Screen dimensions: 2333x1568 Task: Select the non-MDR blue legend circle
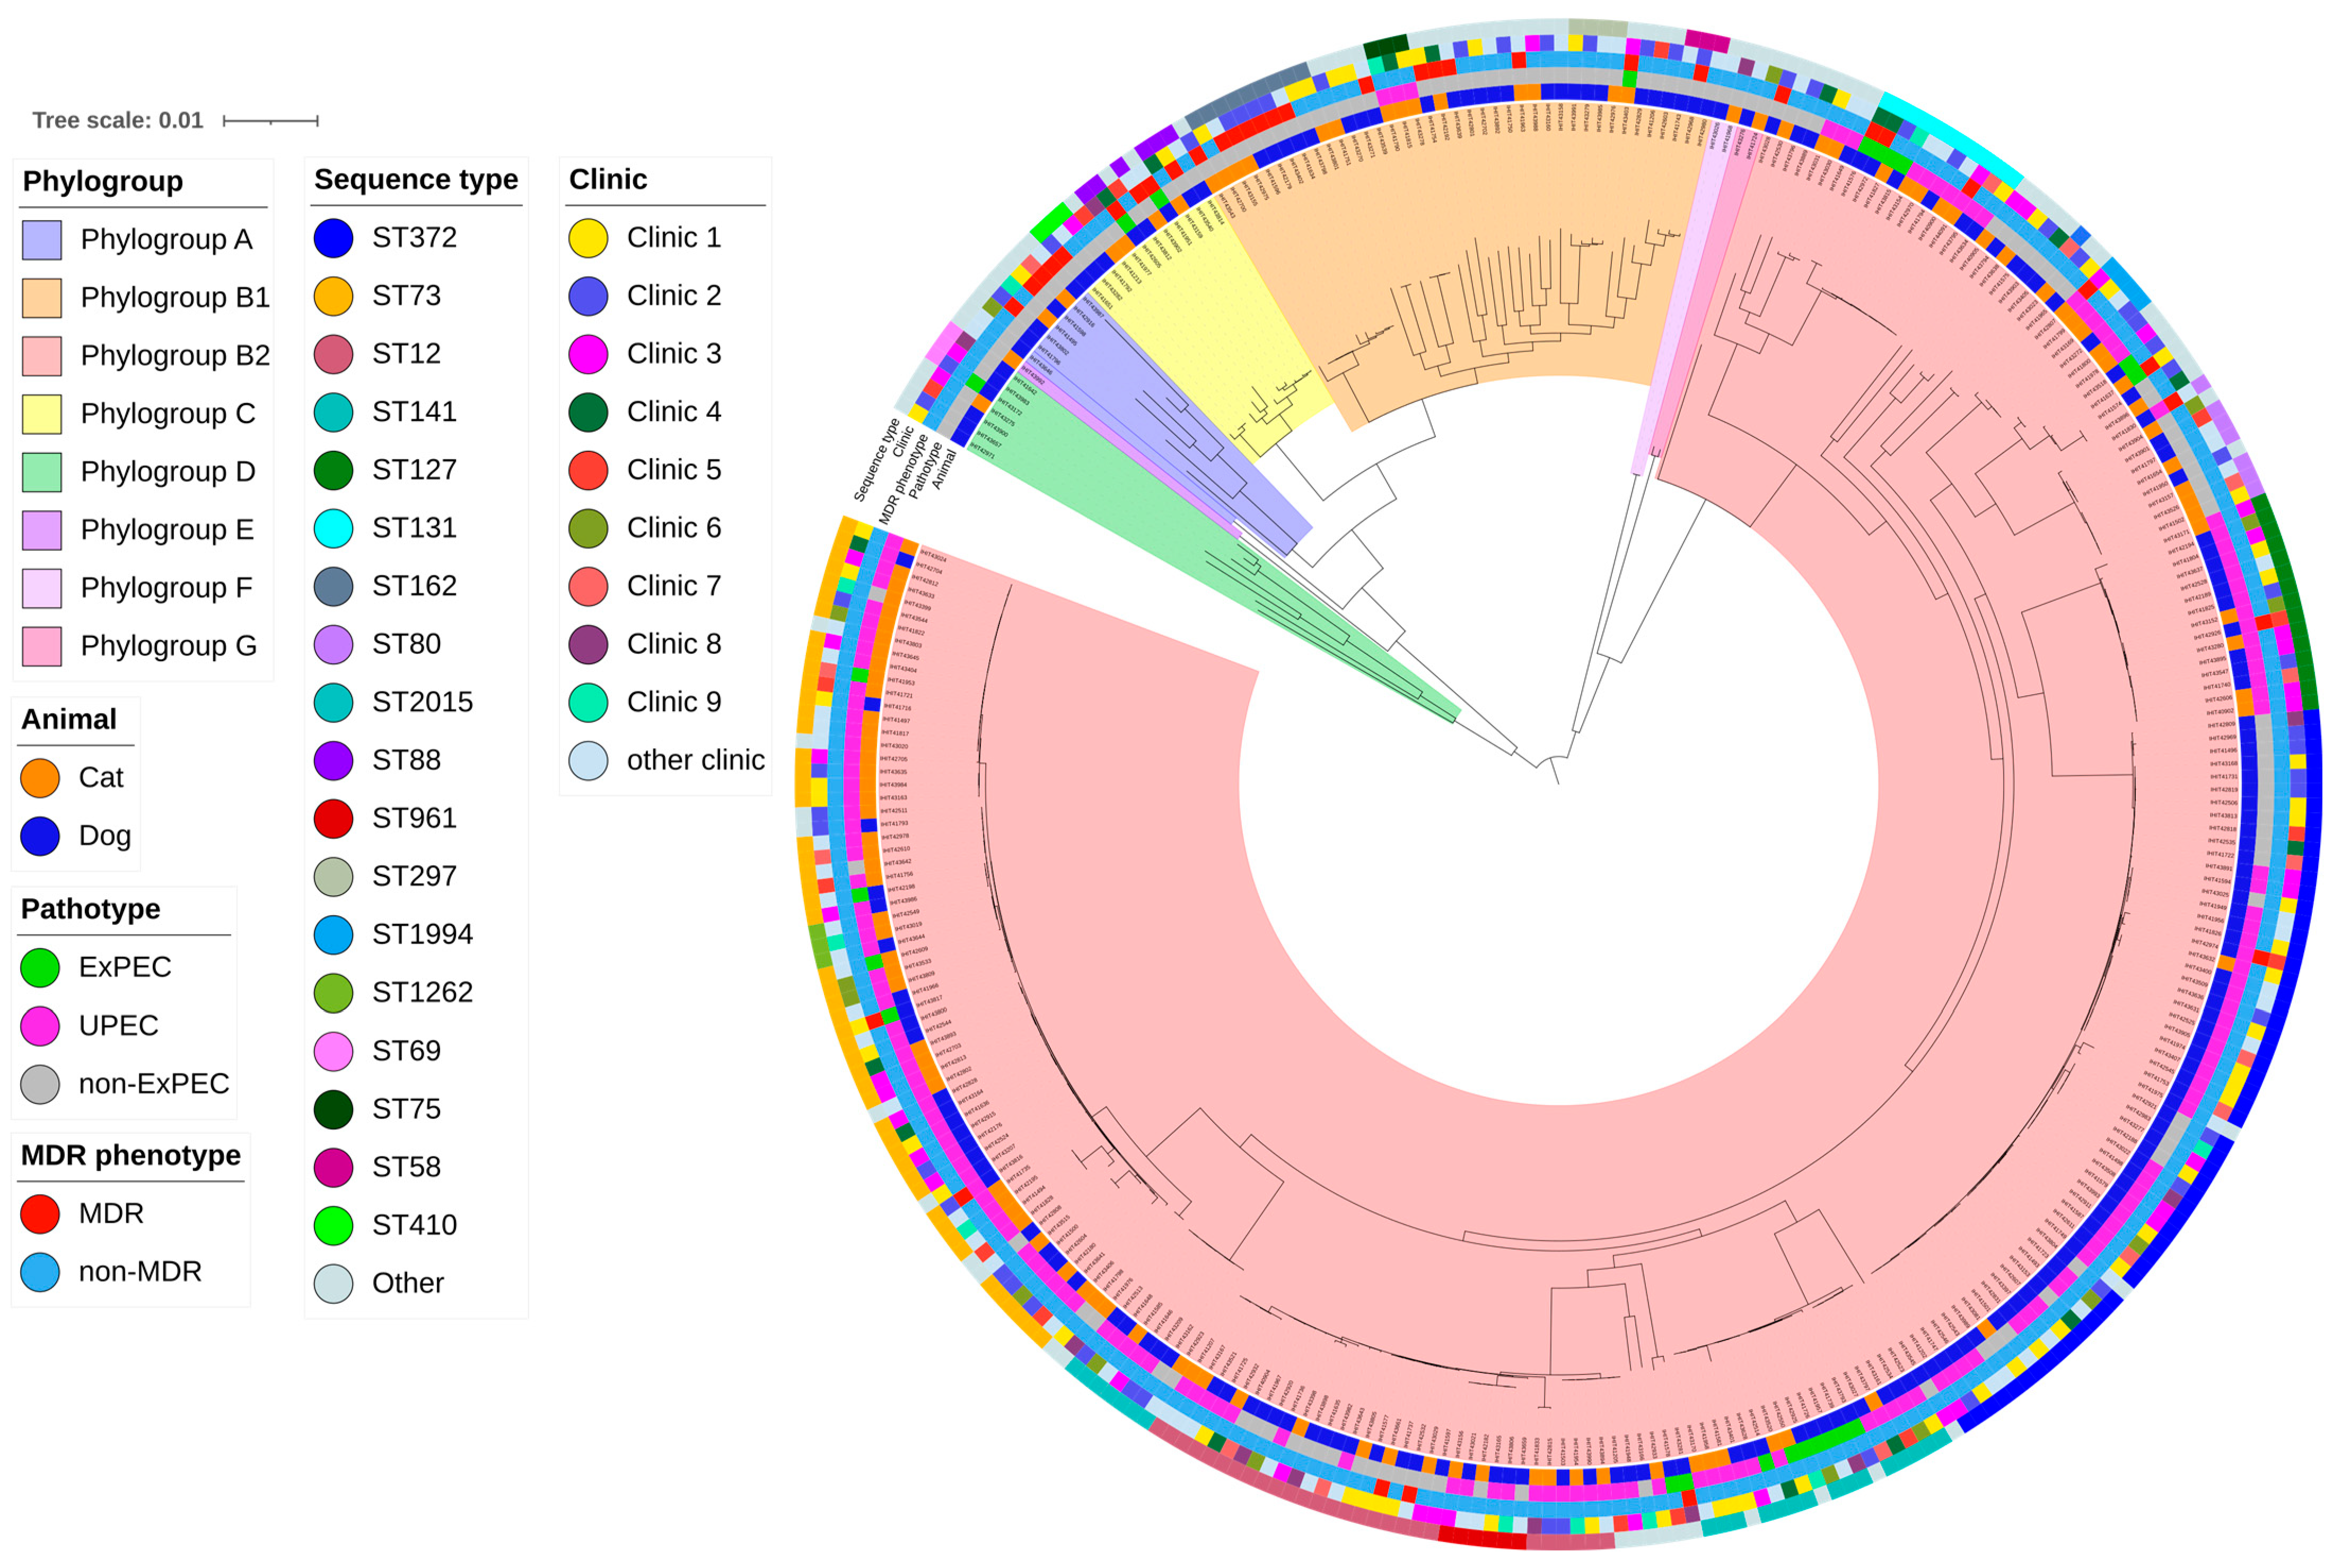point(40,1272)
